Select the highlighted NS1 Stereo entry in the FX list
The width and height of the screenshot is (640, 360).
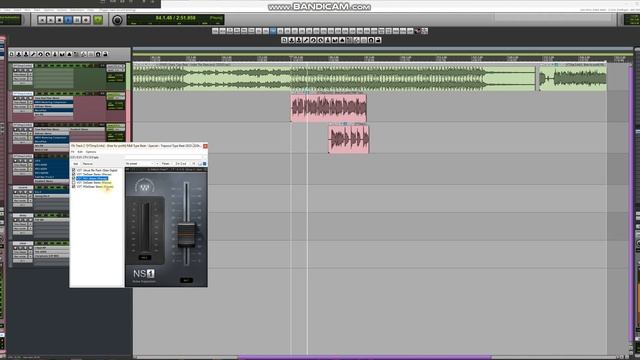[92, 178]
